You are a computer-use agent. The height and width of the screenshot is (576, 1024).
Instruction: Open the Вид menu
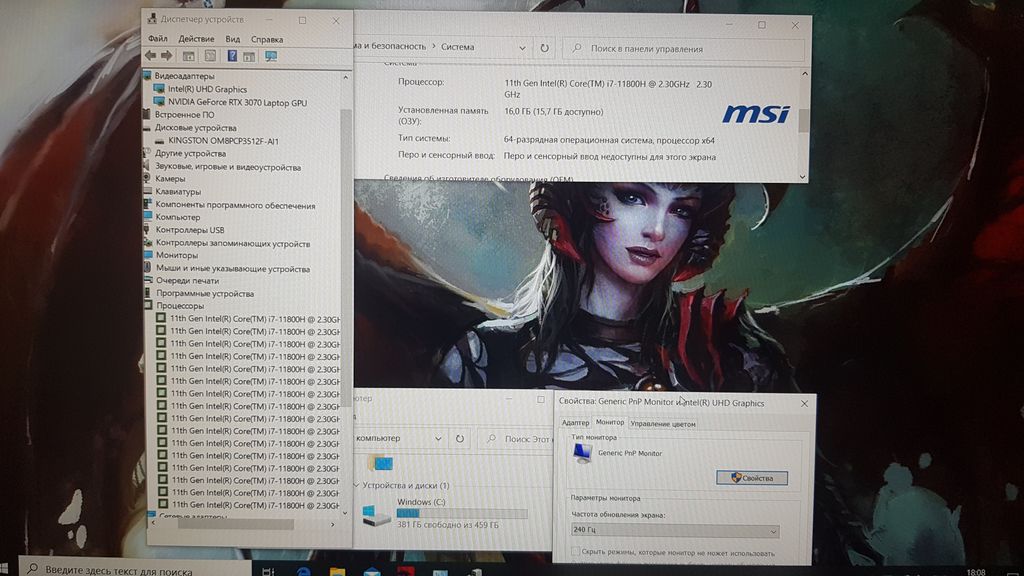pyautogui.click(x=232, y=39)
